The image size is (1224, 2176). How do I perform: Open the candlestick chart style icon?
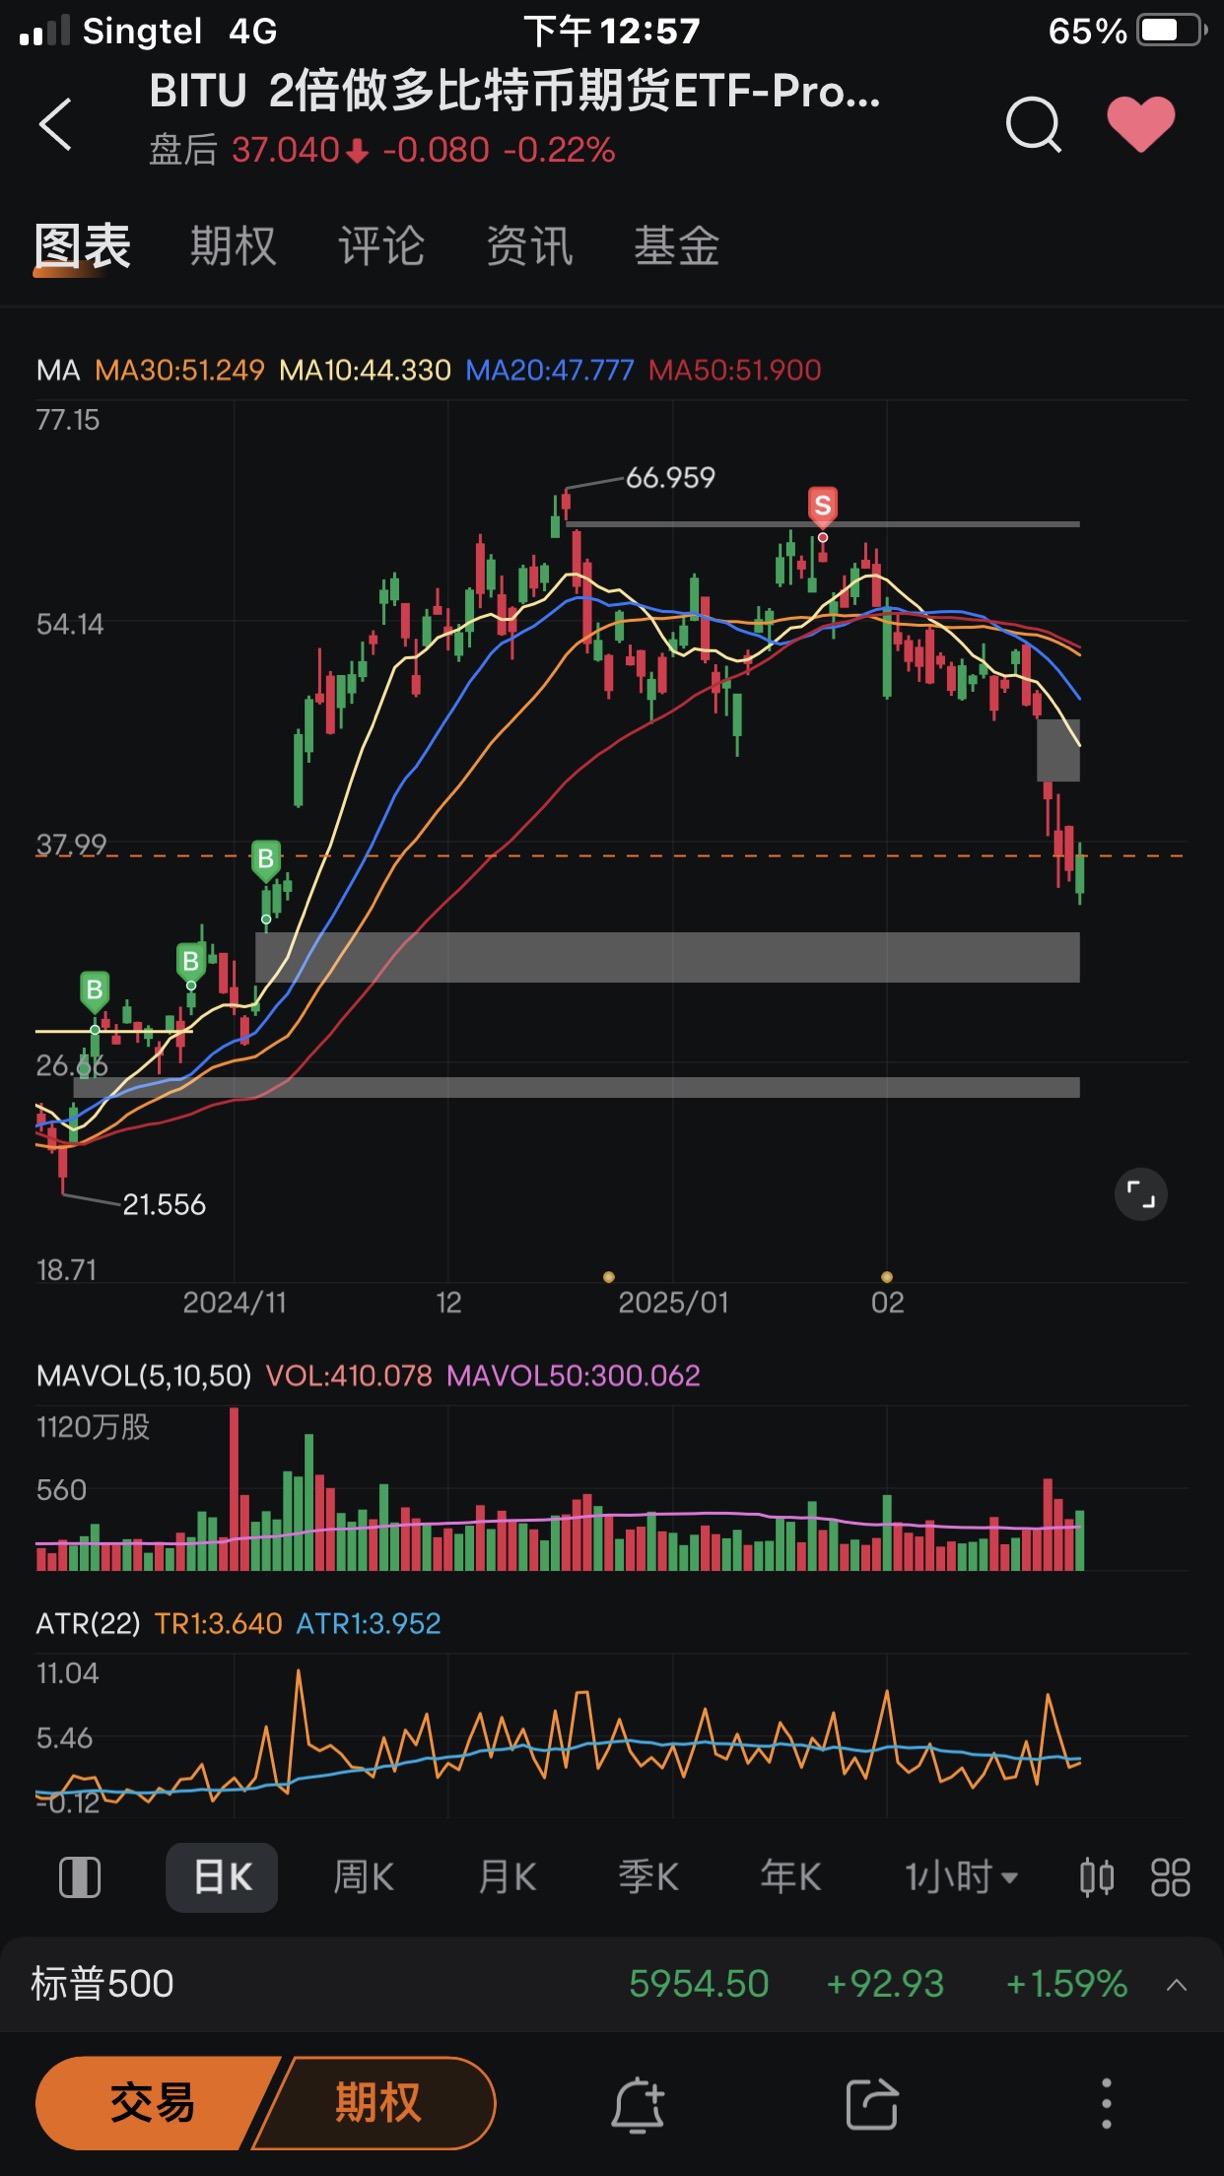1097,1877
